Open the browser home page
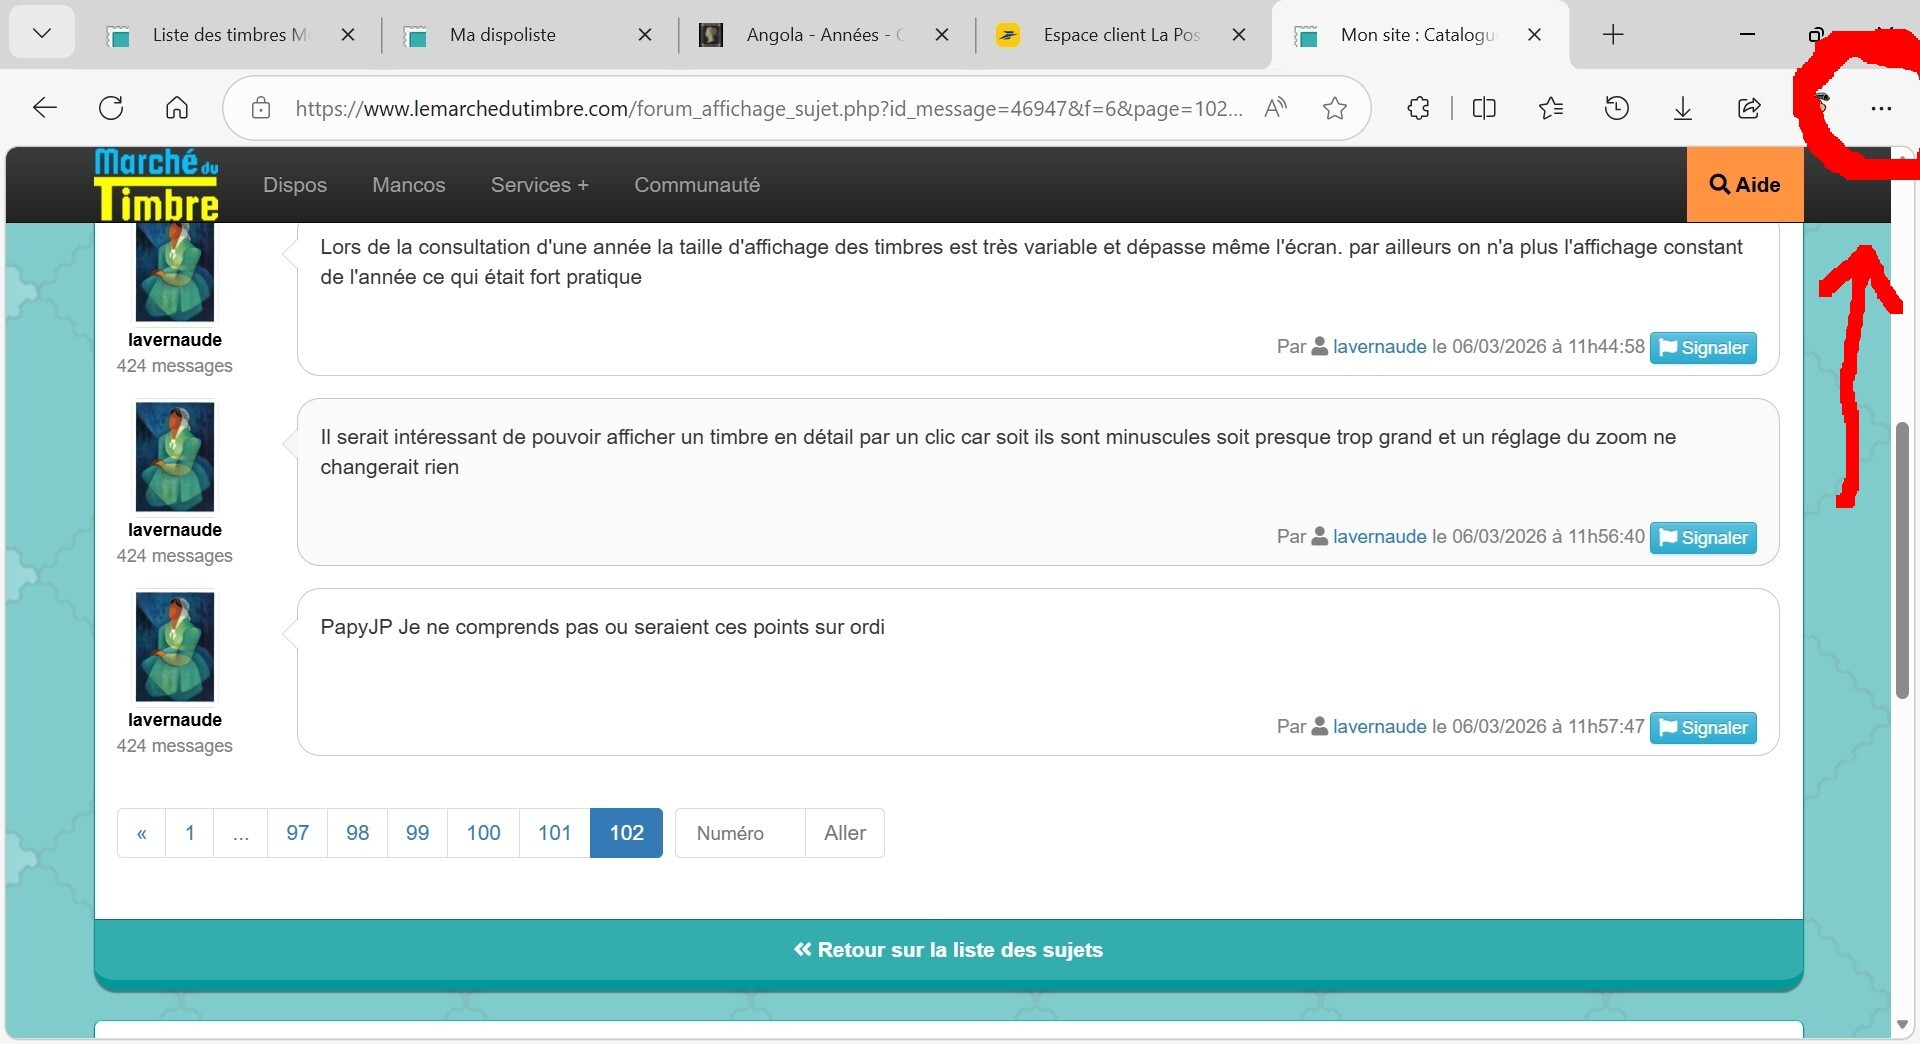The height and width of the screenshot is (1044, 1920). tap(177, 108)
